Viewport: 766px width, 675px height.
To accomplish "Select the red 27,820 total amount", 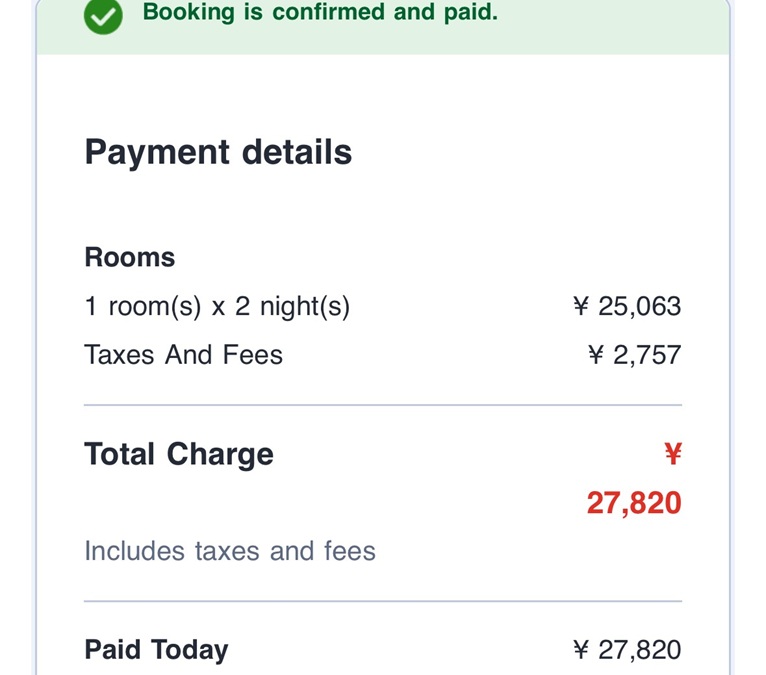I will [634, 502].
